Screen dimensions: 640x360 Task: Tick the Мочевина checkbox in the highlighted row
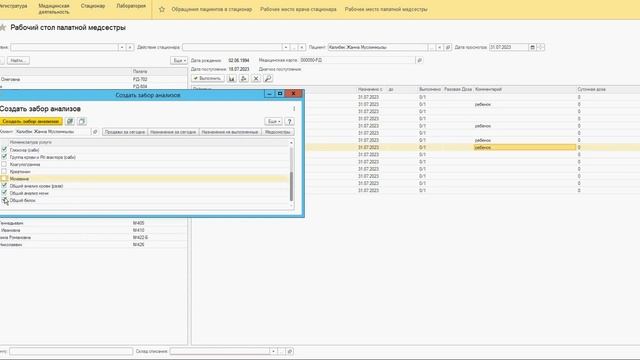pyautogui.click(x=4, y=178)
